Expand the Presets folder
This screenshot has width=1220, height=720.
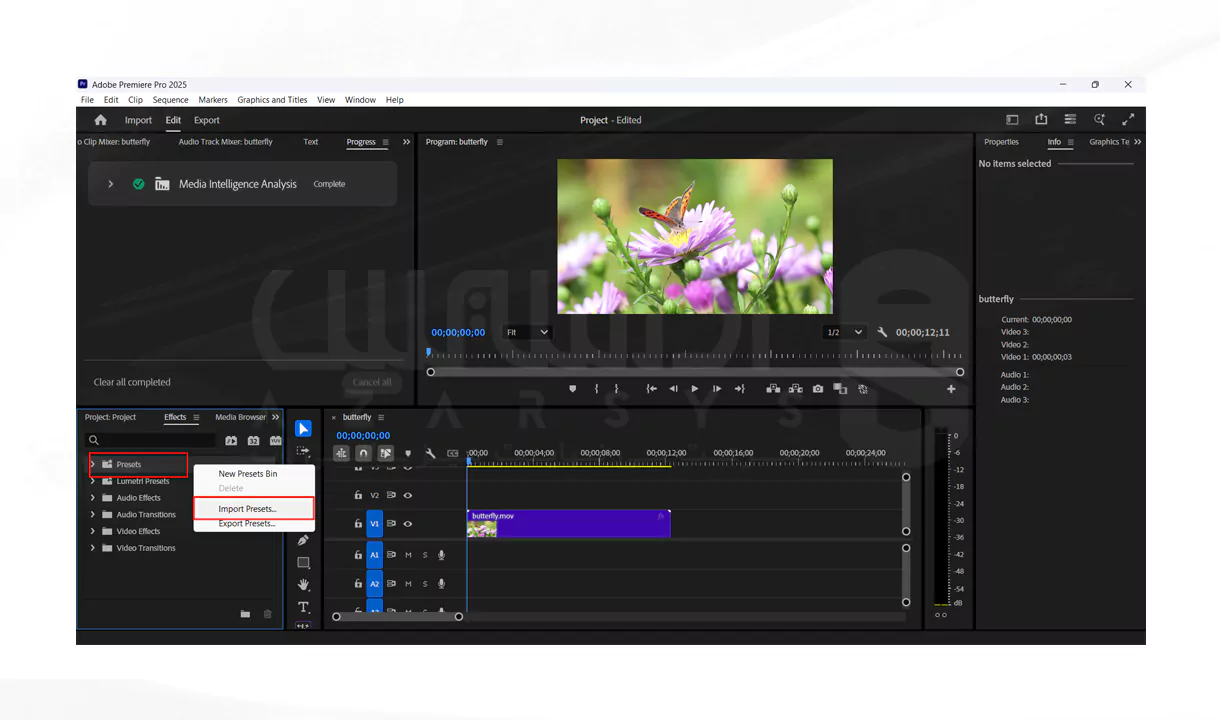tap(93, 465)
